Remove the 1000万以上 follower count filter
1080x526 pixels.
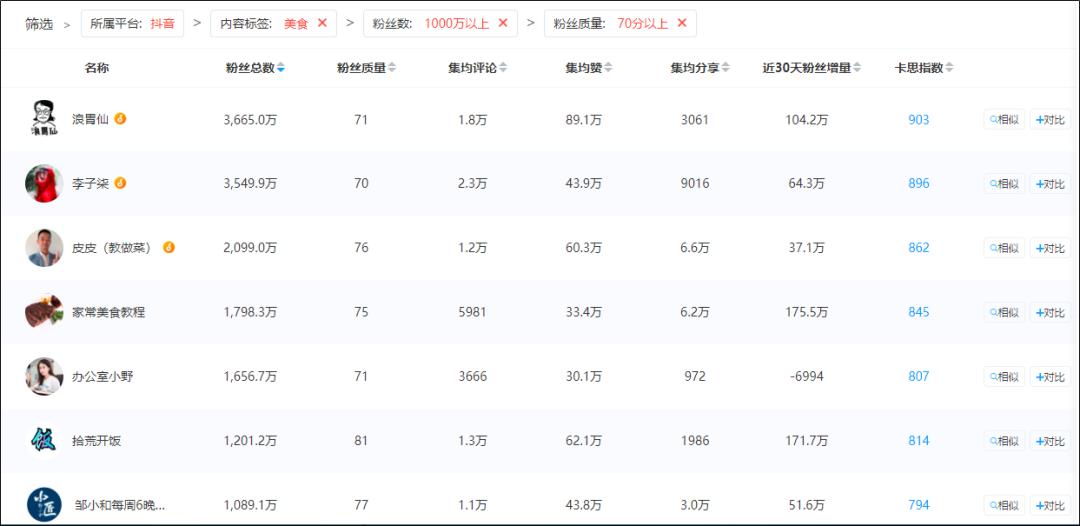coord(502,23)
